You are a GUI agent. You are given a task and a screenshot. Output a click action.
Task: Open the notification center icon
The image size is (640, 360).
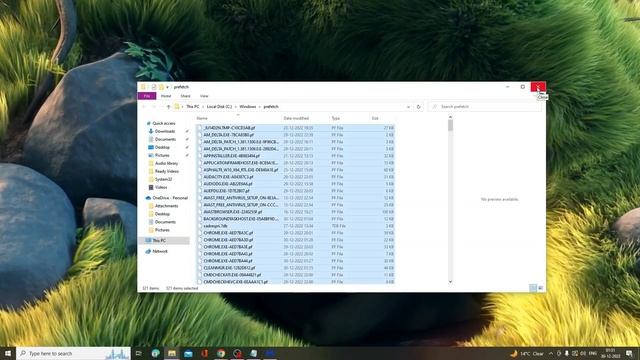point(629,353)
